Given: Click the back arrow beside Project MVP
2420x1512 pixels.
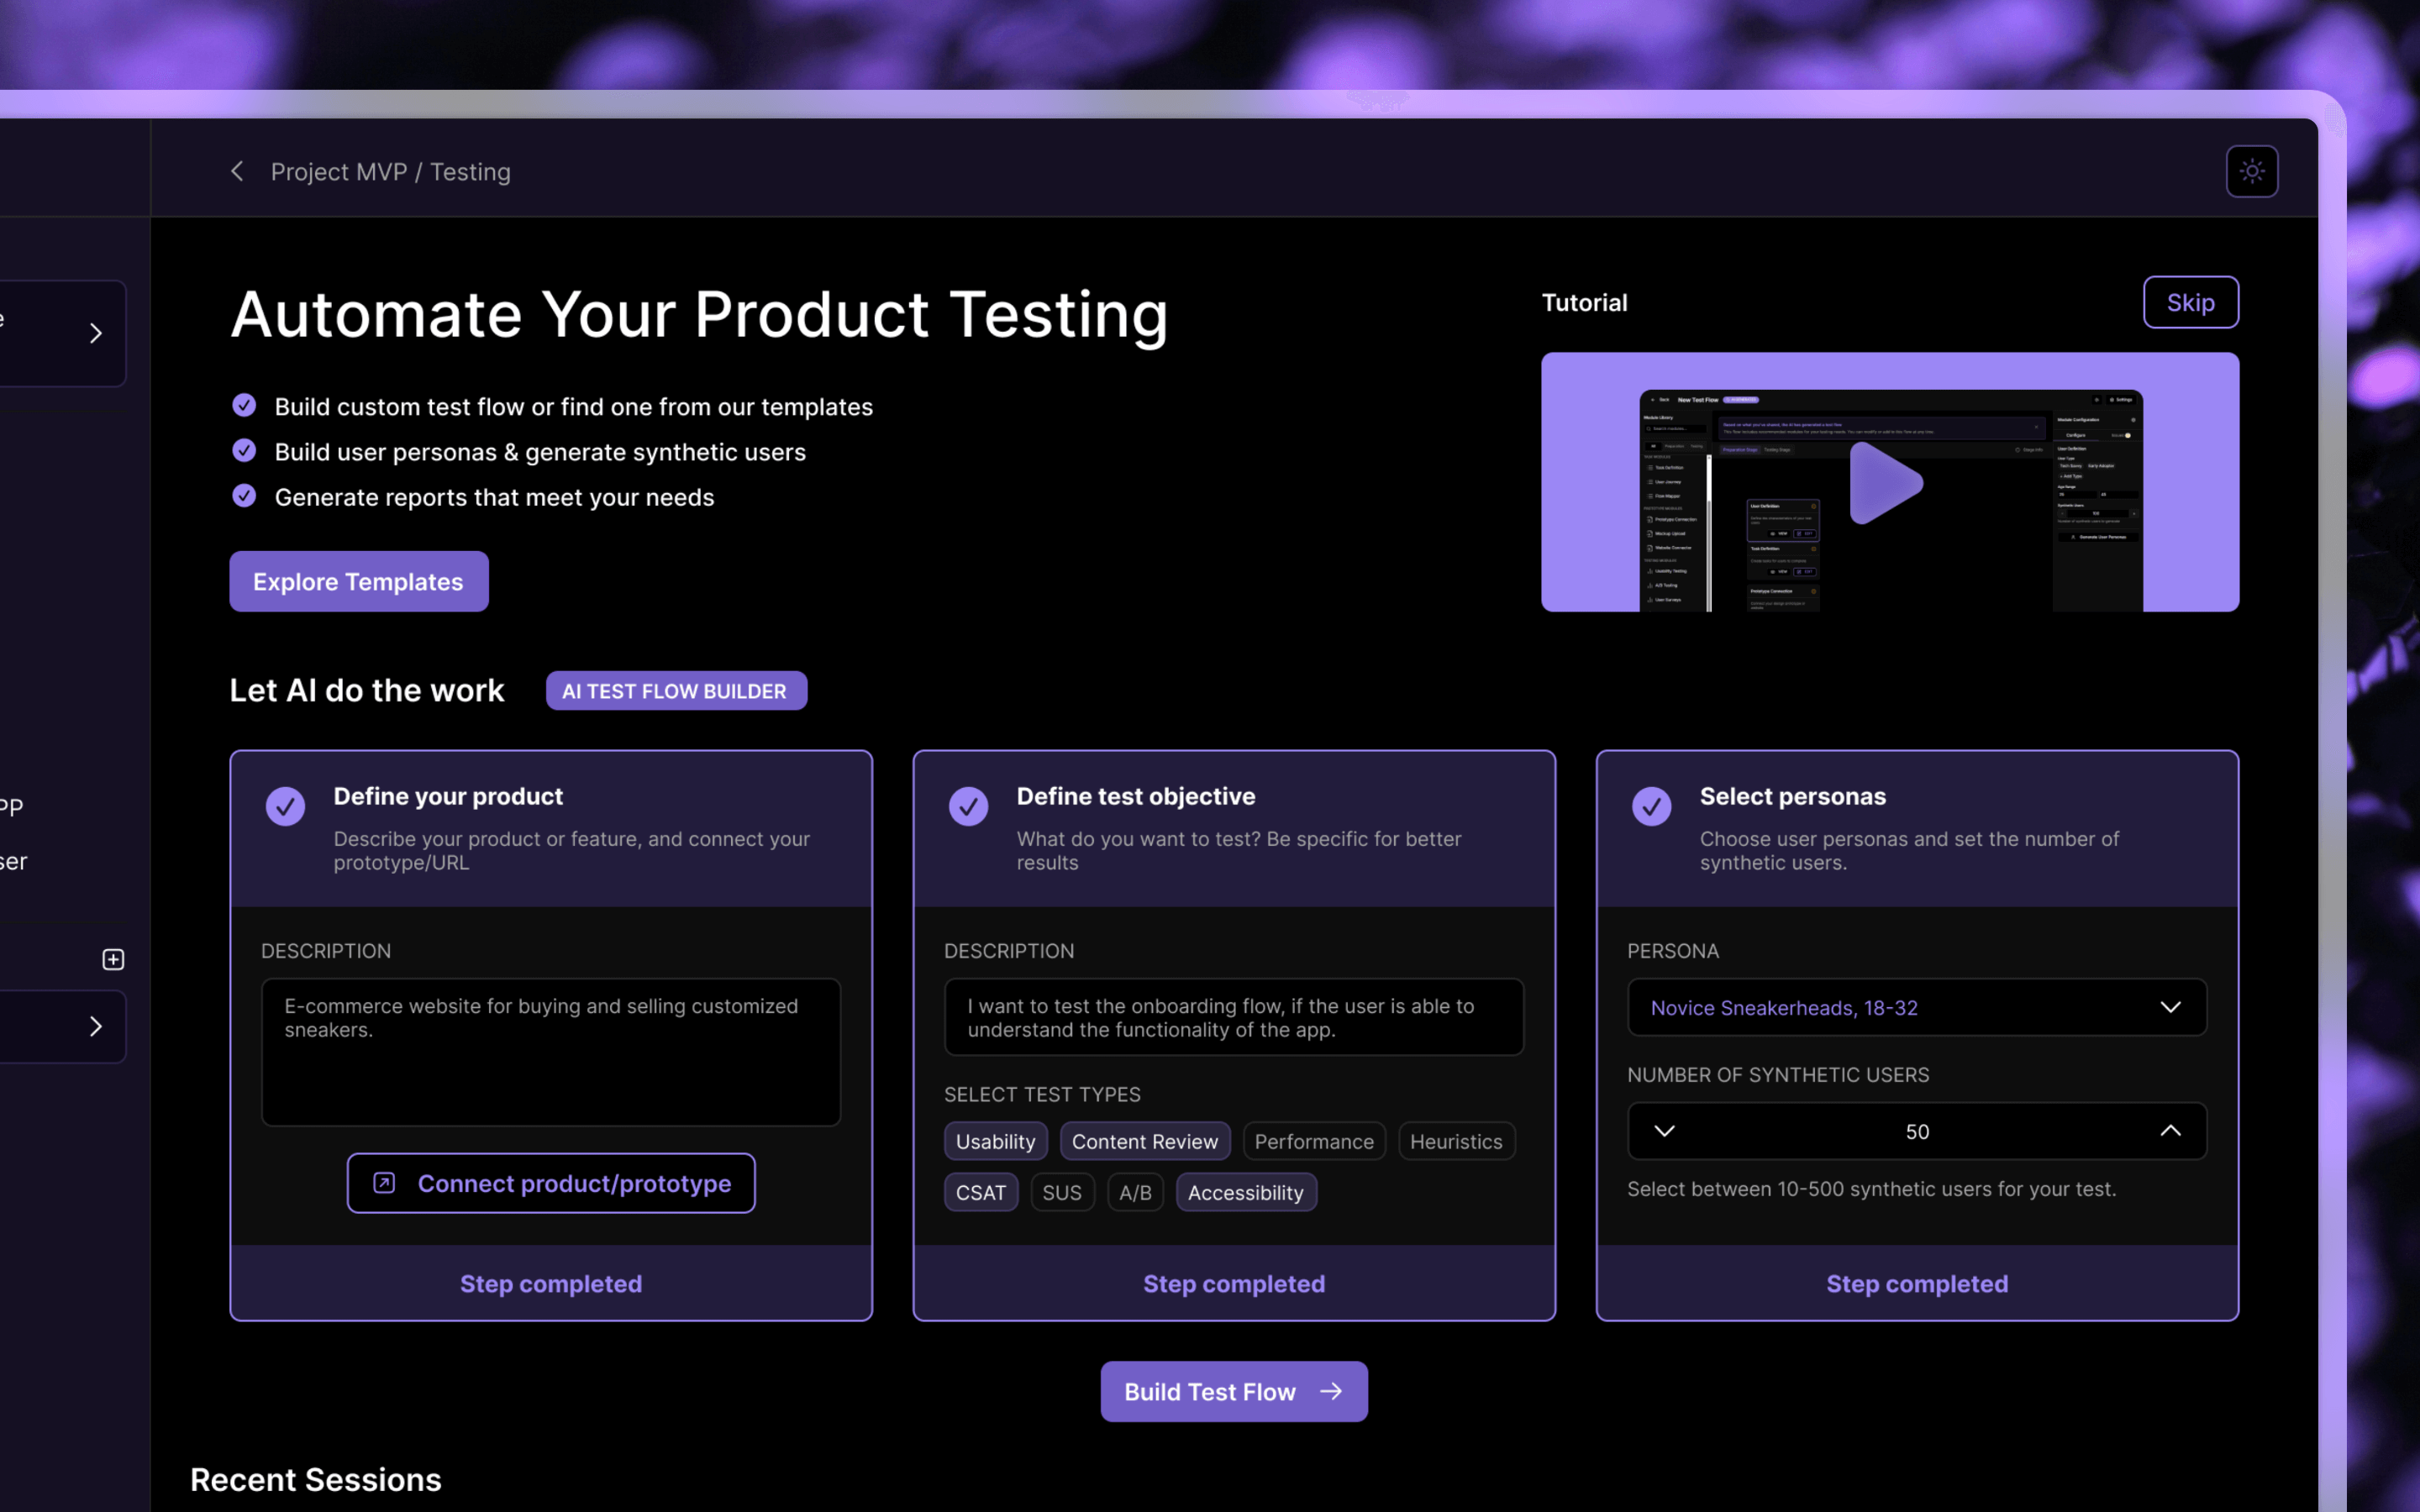Looking at the screenshot, I should 237,171.
